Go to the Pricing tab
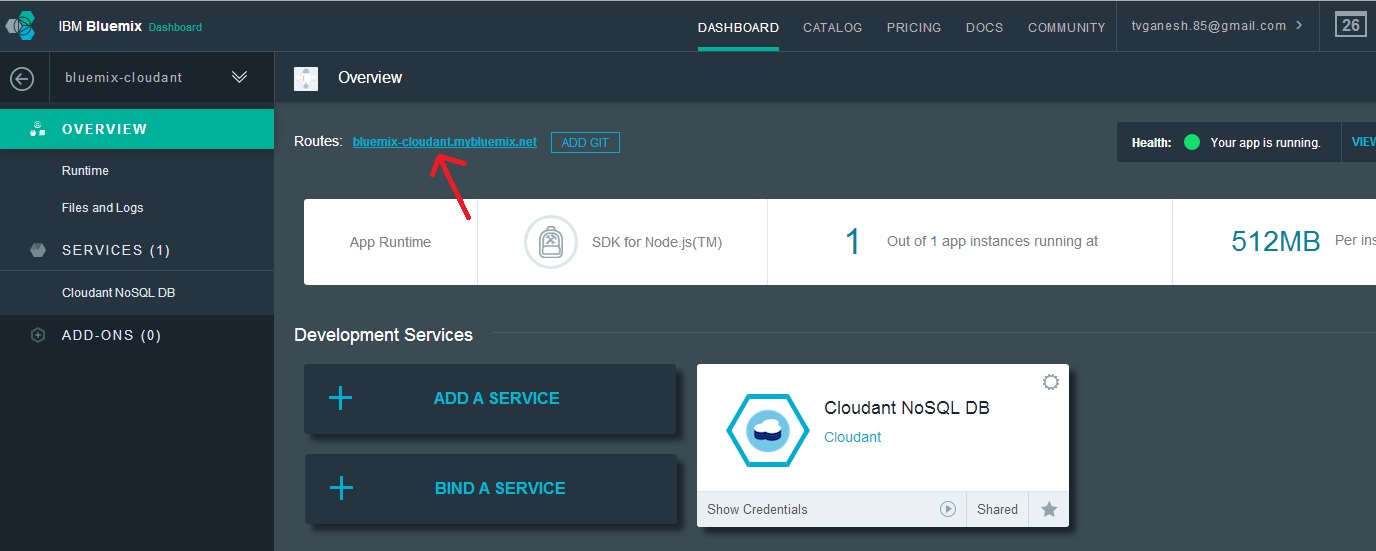This screenshot has width=1376, height=551. [913, 27]
